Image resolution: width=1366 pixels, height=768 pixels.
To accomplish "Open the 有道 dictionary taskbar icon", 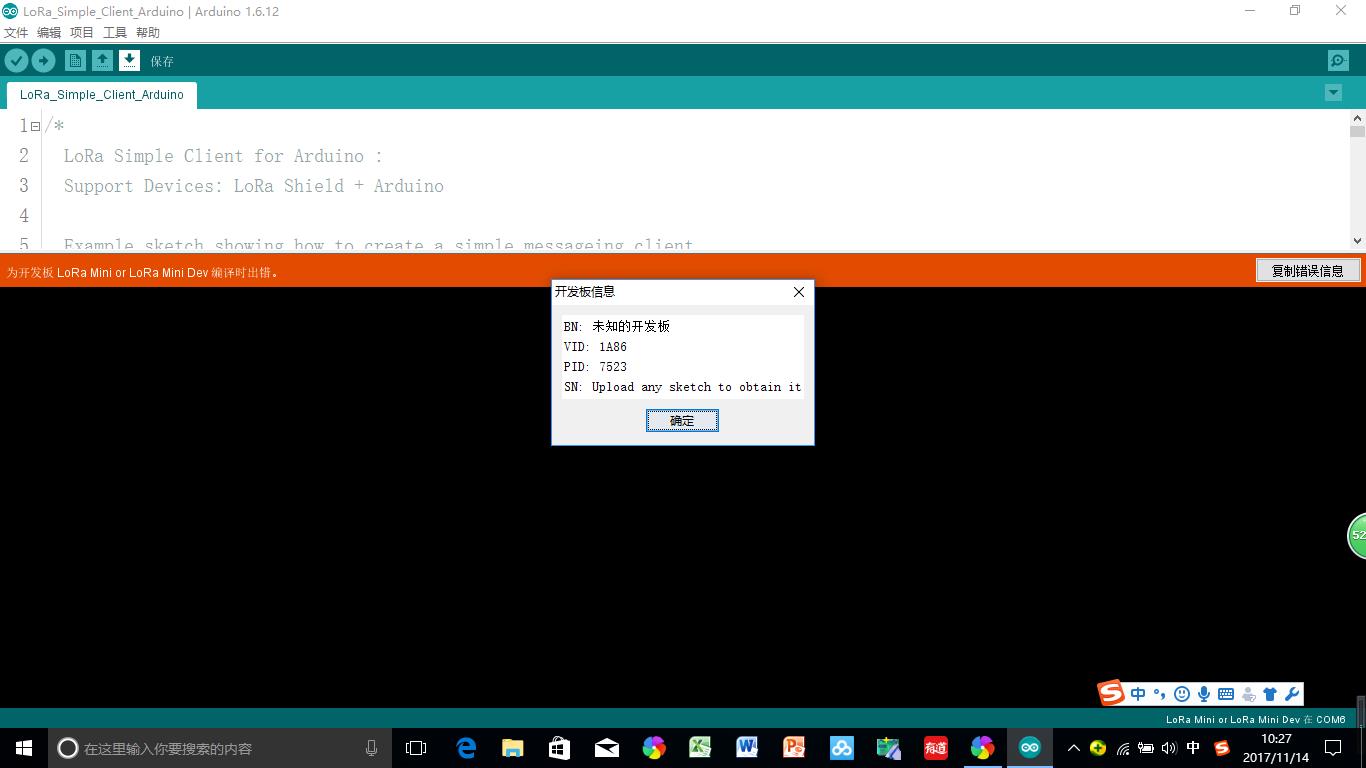I will tap(935, 748).
